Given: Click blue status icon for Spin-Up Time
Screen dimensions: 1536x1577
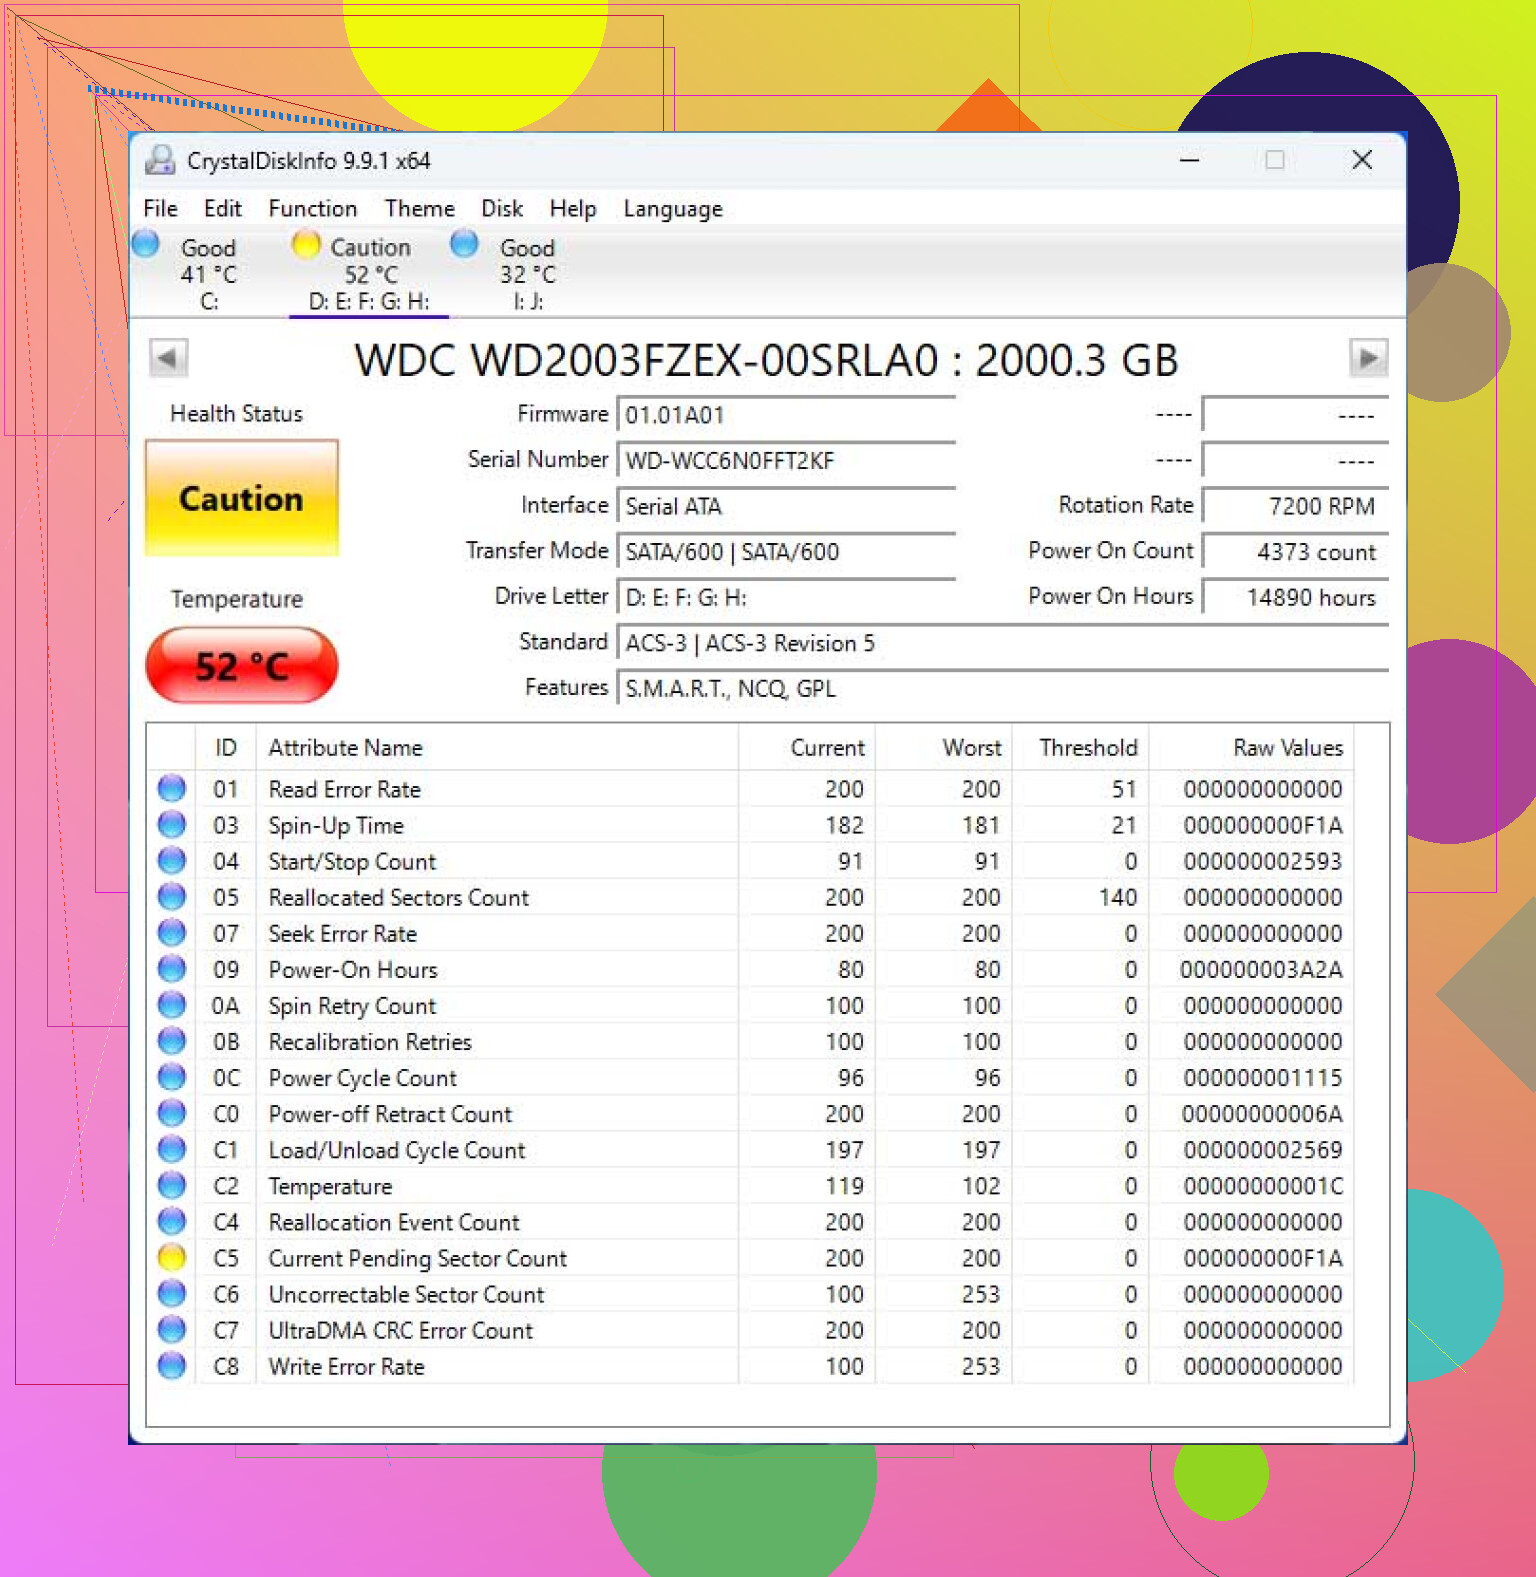Looking at the screenshot, I should pyautogui.click(x=172, y=824).
